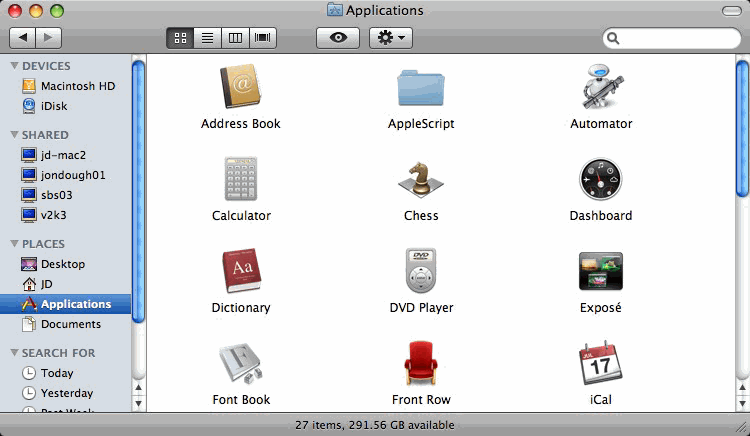Click the iDisk globe icon in sidebar
Image resolution: width=750 pixels, height=436 pixels.
pyautogui.click(x=29, y=106)
